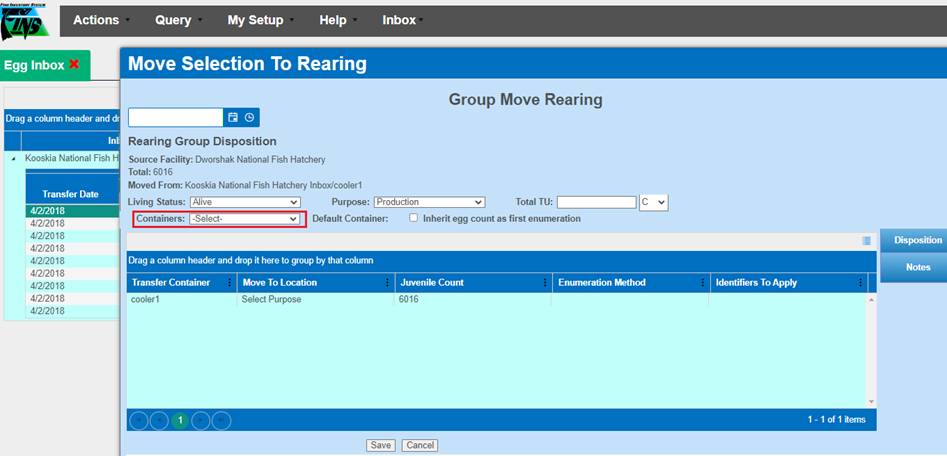The width and height of the screenshot is (947, 456).
Task: Open the Containers dropdown
Action: tap(244, 218)
